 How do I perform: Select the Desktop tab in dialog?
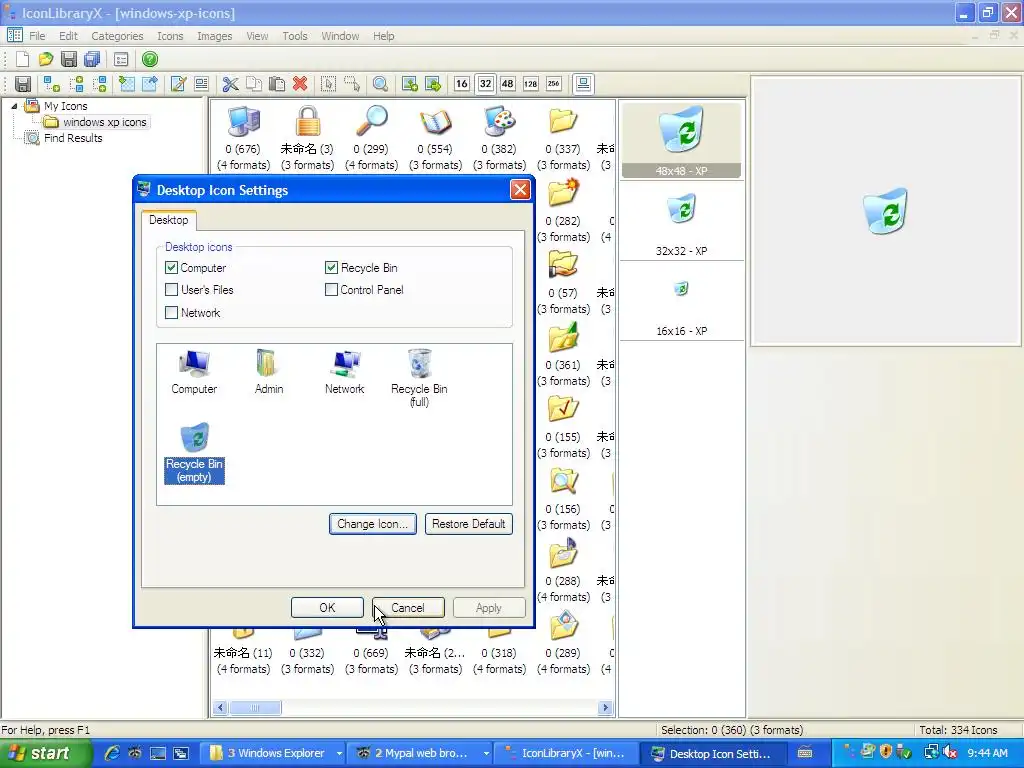point(168,220)
